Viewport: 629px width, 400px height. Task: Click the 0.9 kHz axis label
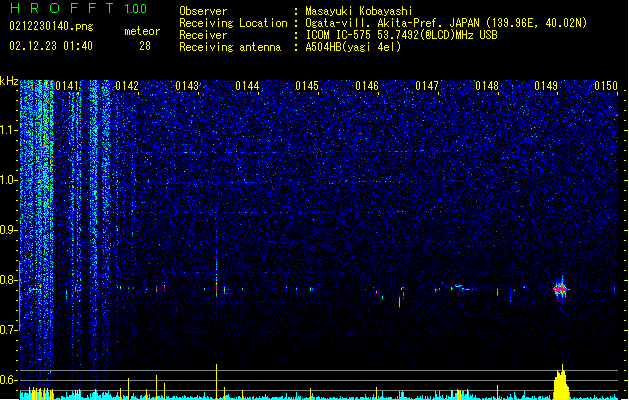click(8, 230)
